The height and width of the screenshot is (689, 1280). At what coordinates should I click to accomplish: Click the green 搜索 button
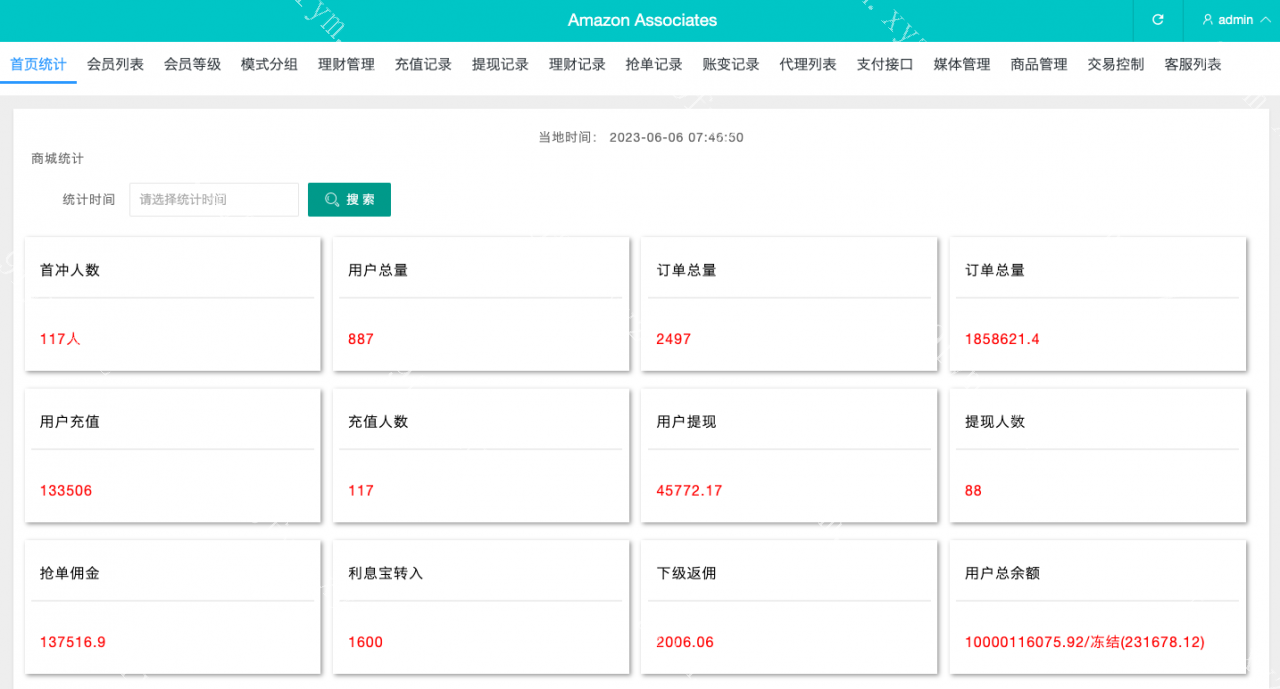tap(349, 200)
